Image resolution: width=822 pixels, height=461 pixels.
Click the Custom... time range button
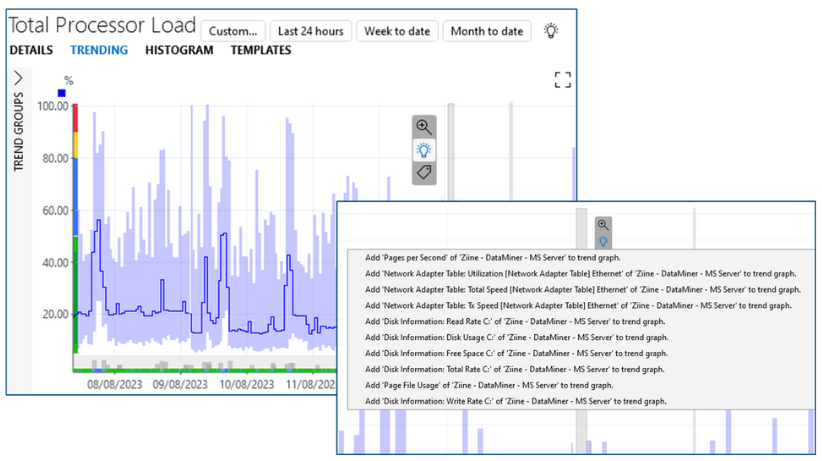click(x=233, y=31)
